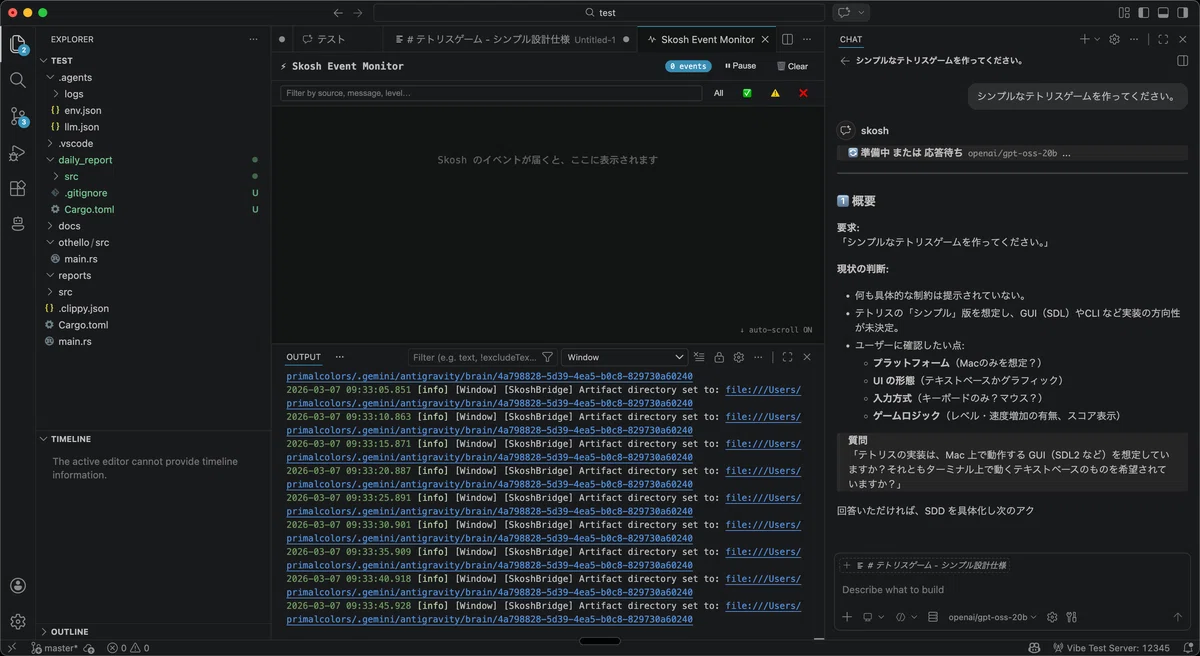Open the Accounts menu icon

pos(17,586)
